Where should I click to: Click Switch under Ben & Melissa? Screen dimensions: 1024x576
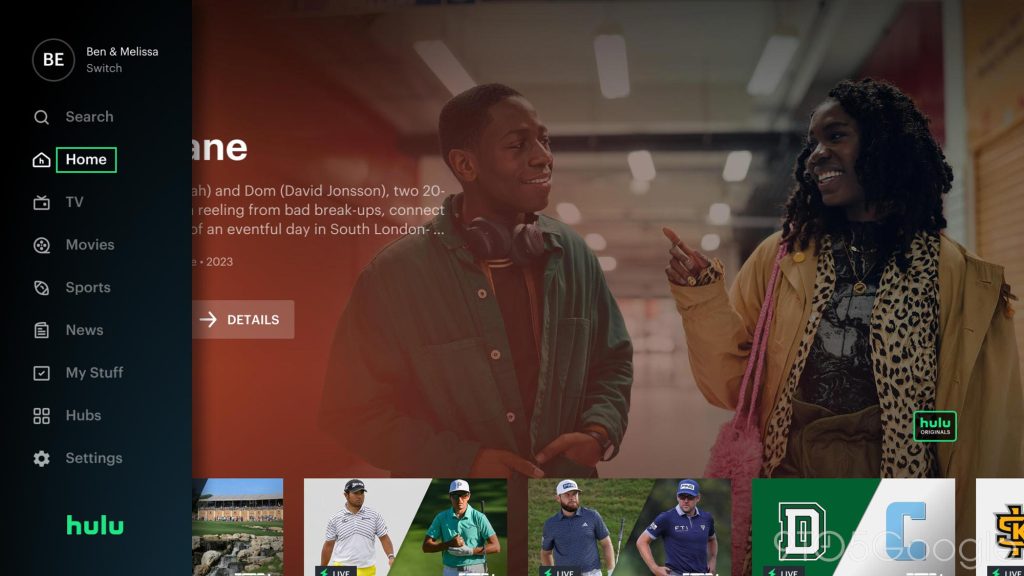(x=104, y=69)
